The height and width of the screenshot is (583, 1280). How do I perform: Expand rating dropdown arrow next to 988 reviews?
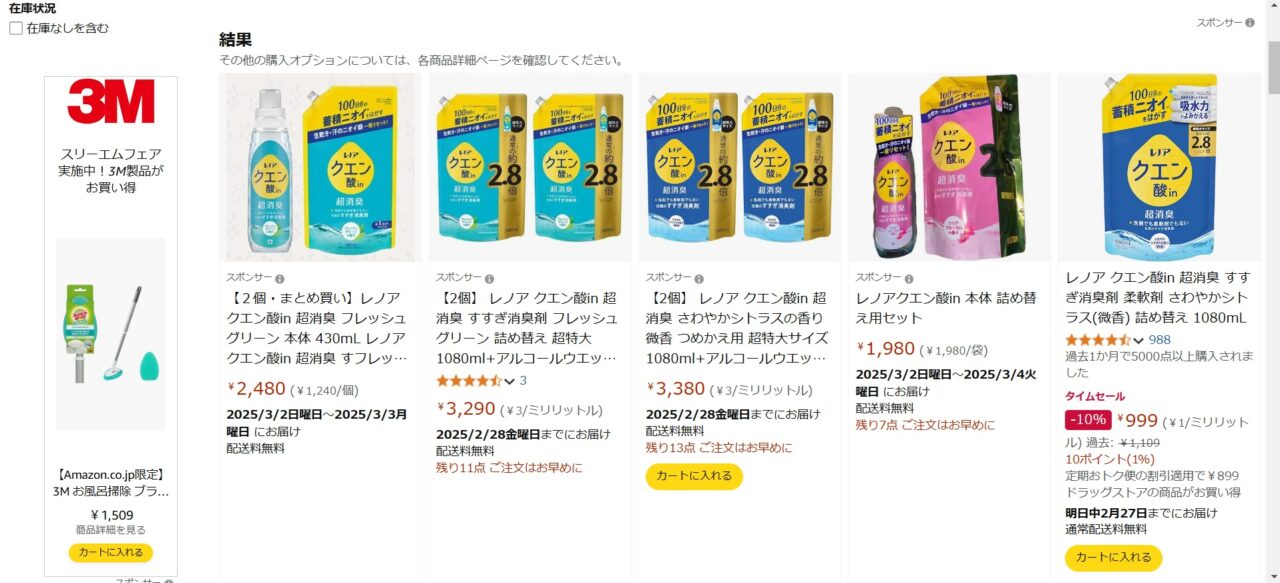tap(1138, 340)
